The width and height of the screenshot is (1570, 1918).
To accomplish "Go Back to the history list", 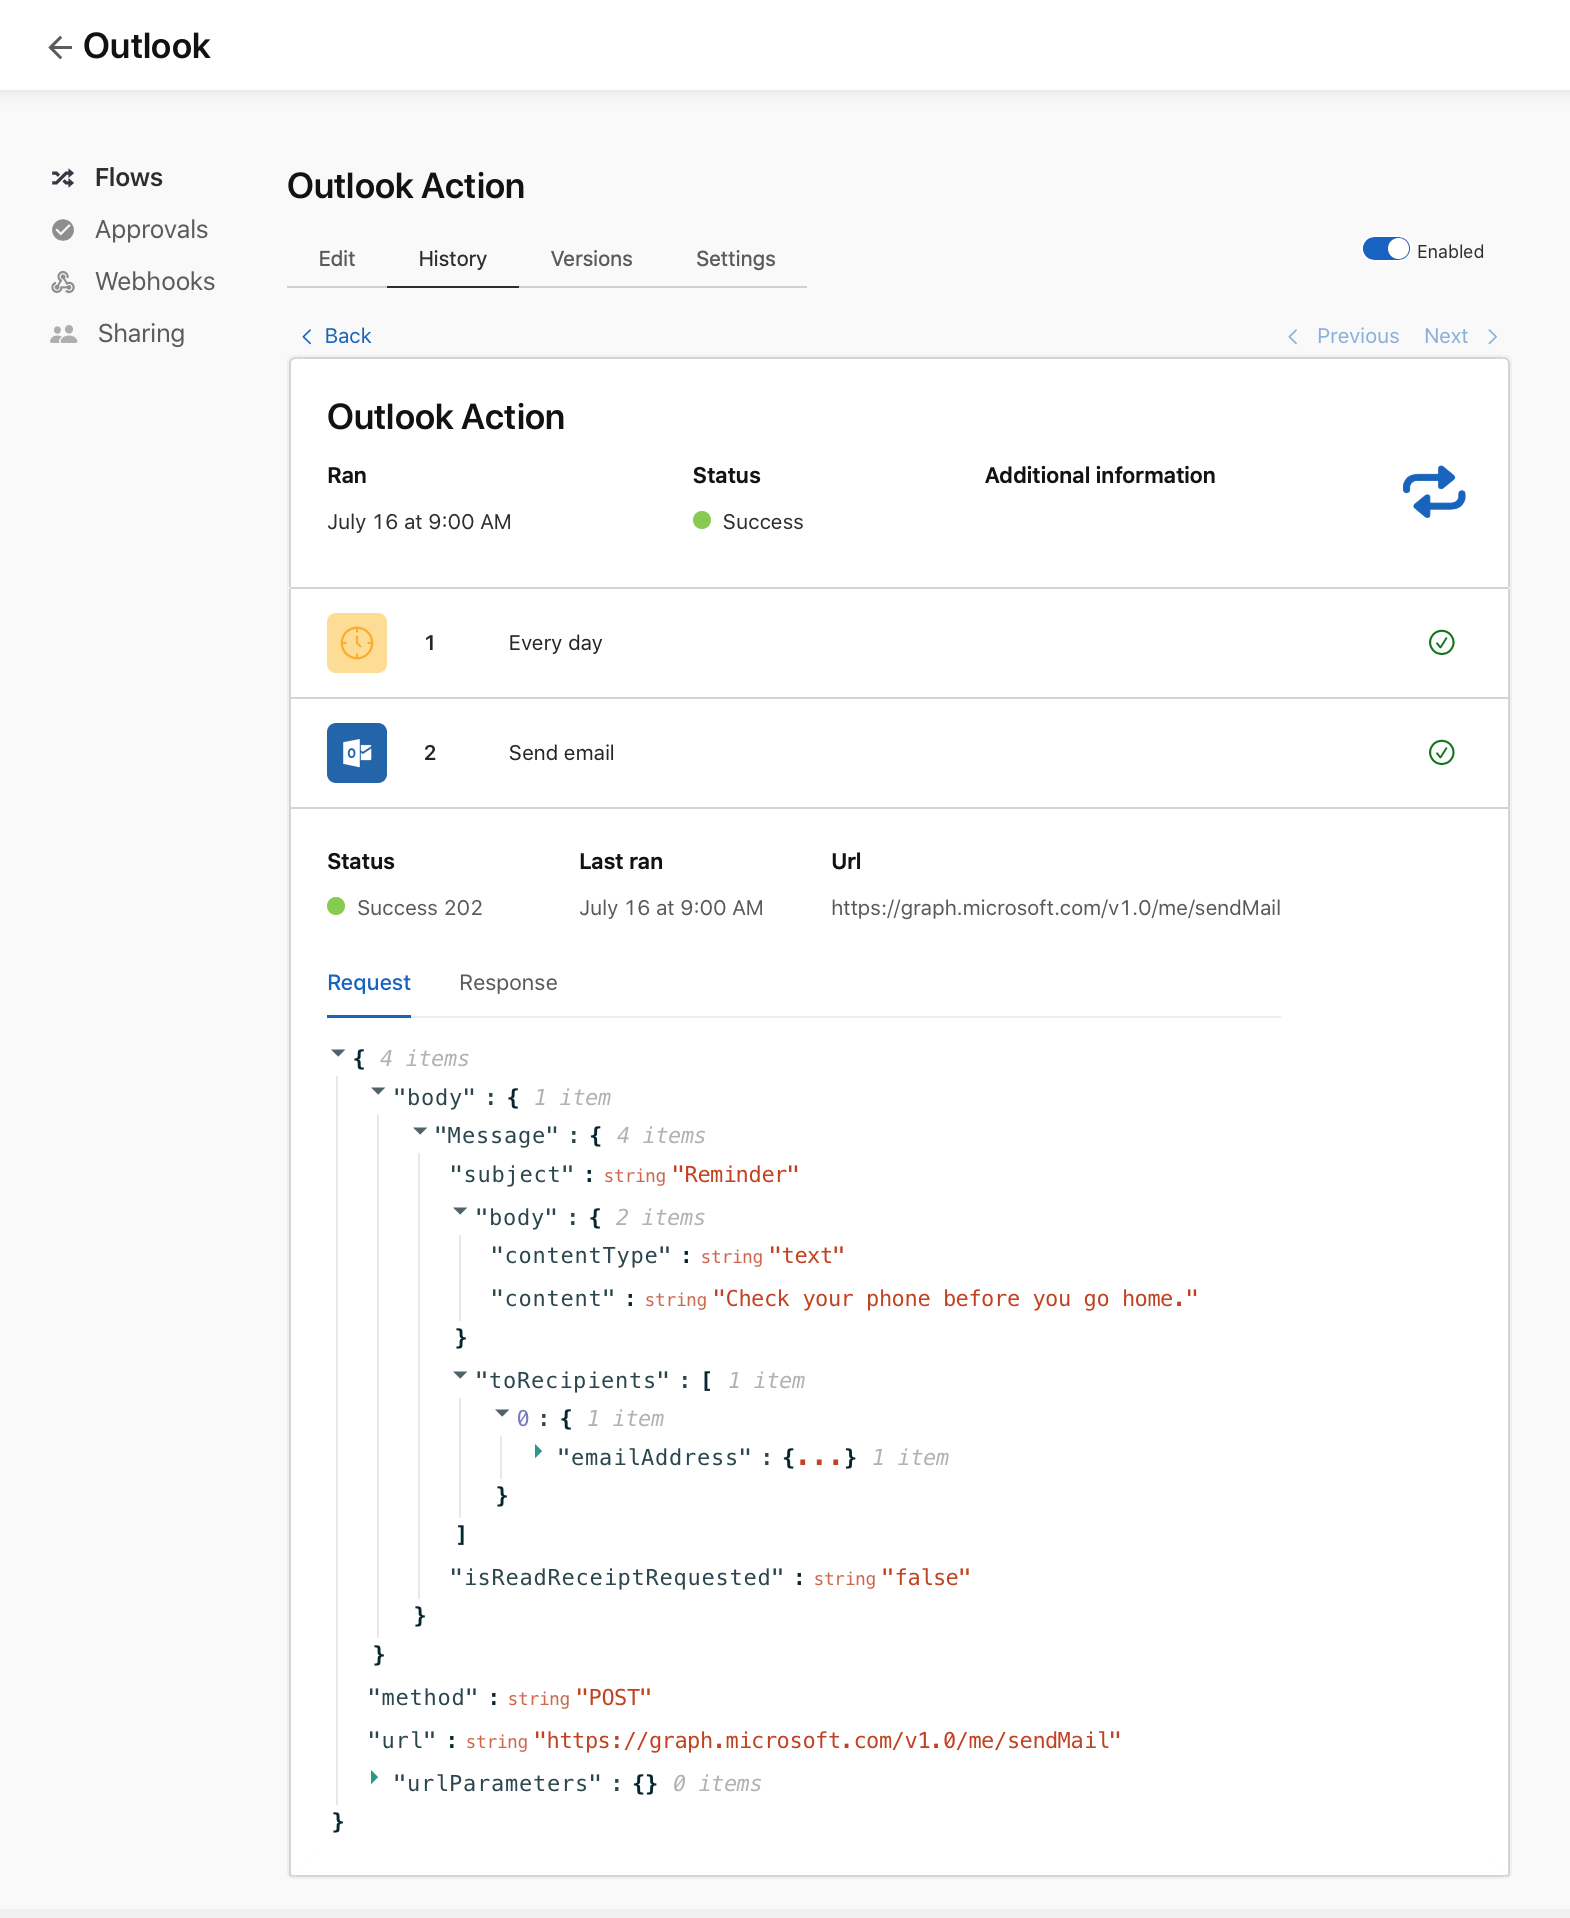I will point(337,336).
